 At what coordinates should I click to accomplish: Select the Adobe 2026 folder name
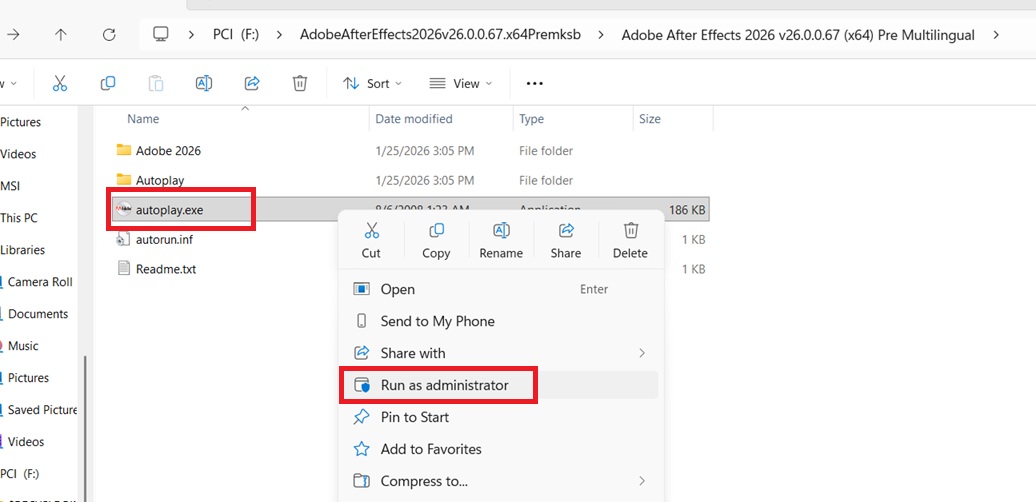pyautogui.click(x=168, y=151)
